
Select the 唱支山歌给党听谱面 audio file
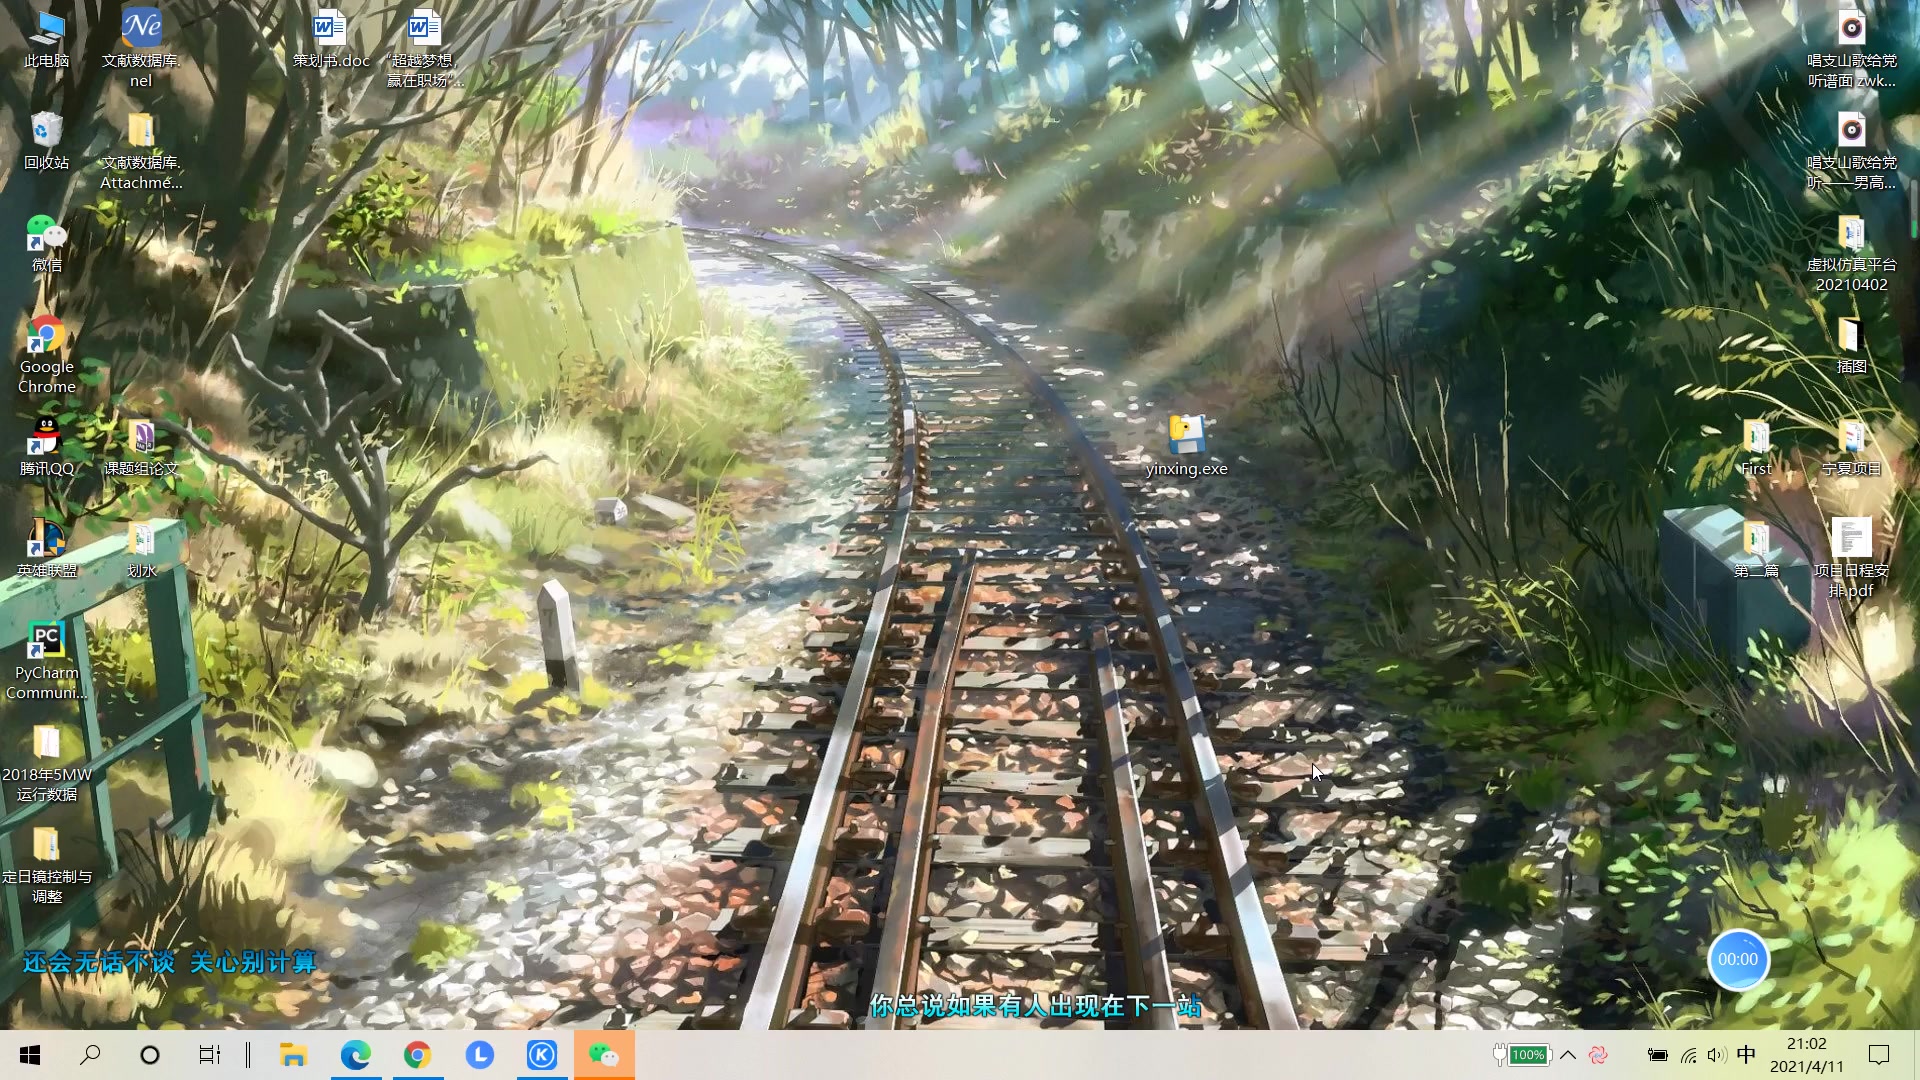pos(1851,49)
